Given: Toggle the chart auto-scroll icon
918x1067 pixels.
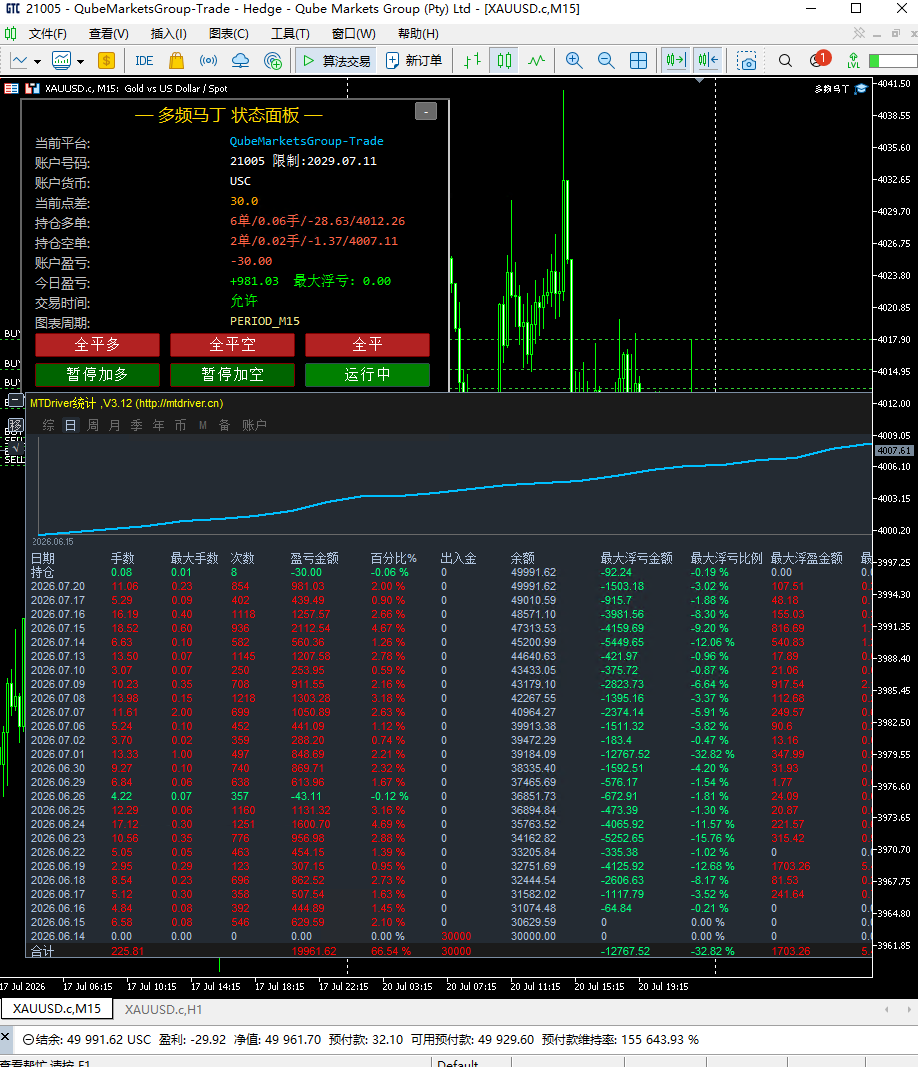Looking at the screenshot, I should coord(676,61).
